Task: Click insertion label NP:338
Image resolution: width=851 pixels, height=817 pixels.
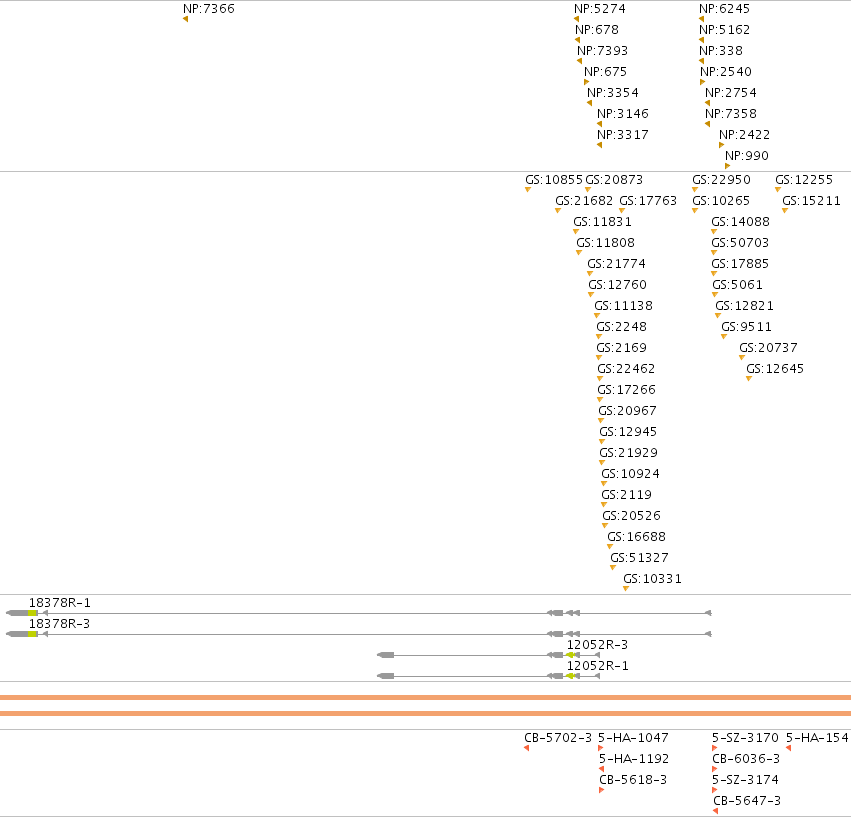Action: click(x=721, y=51)
